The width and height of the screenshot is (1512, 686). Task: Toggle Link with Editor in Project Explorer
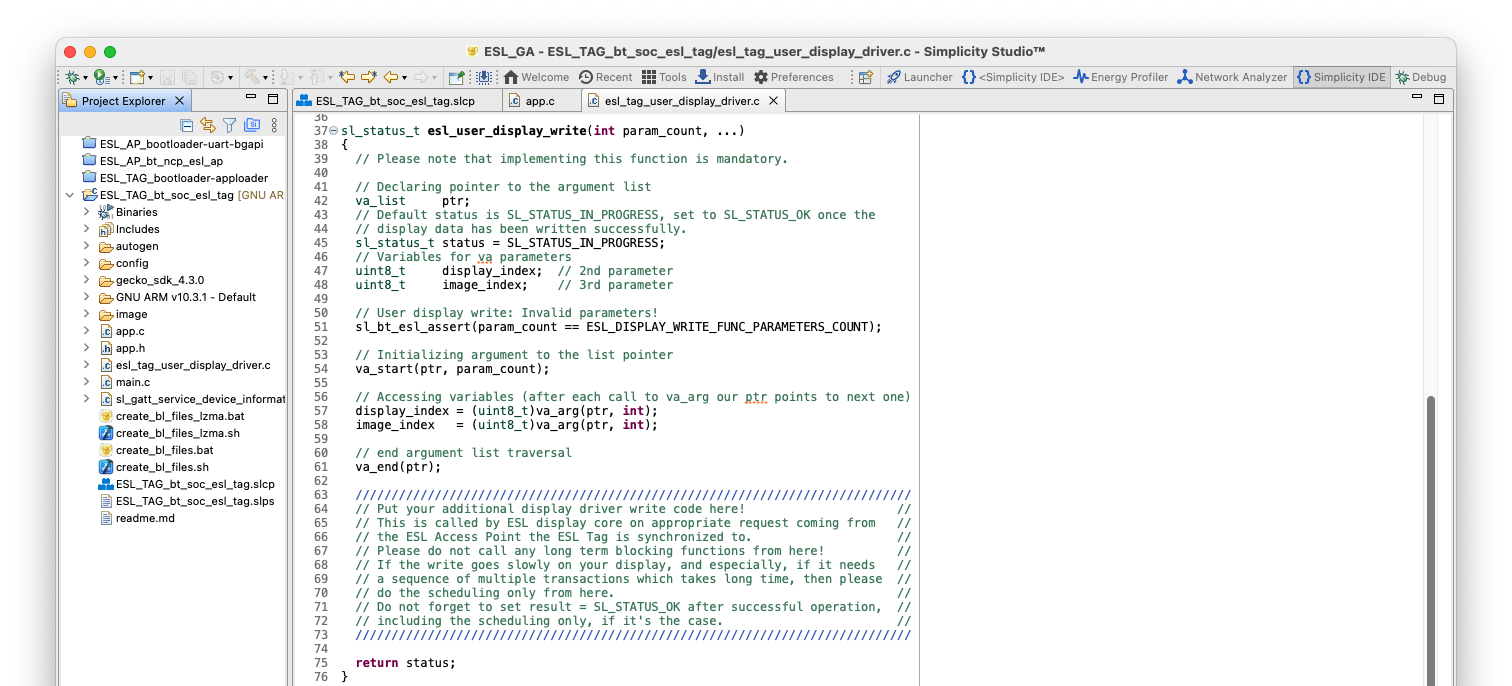pos(206,125)
